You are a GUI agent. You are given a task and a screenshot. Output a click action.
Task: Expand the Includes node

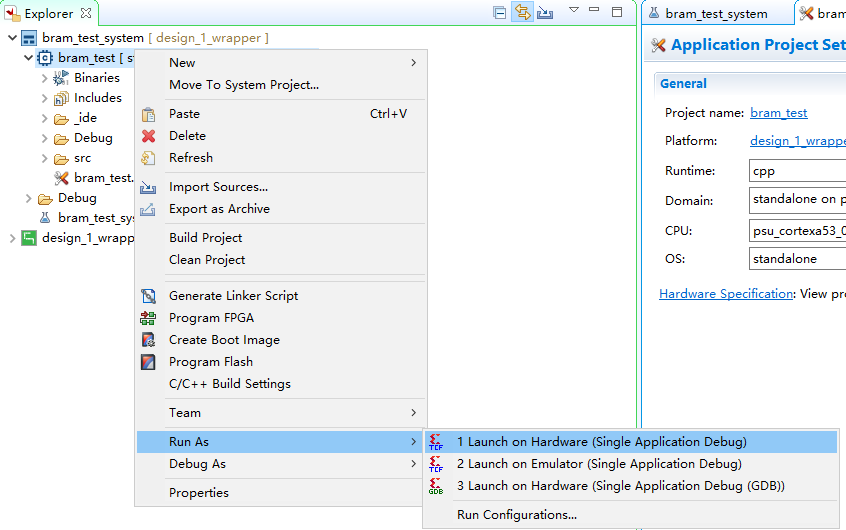[45, 98]
